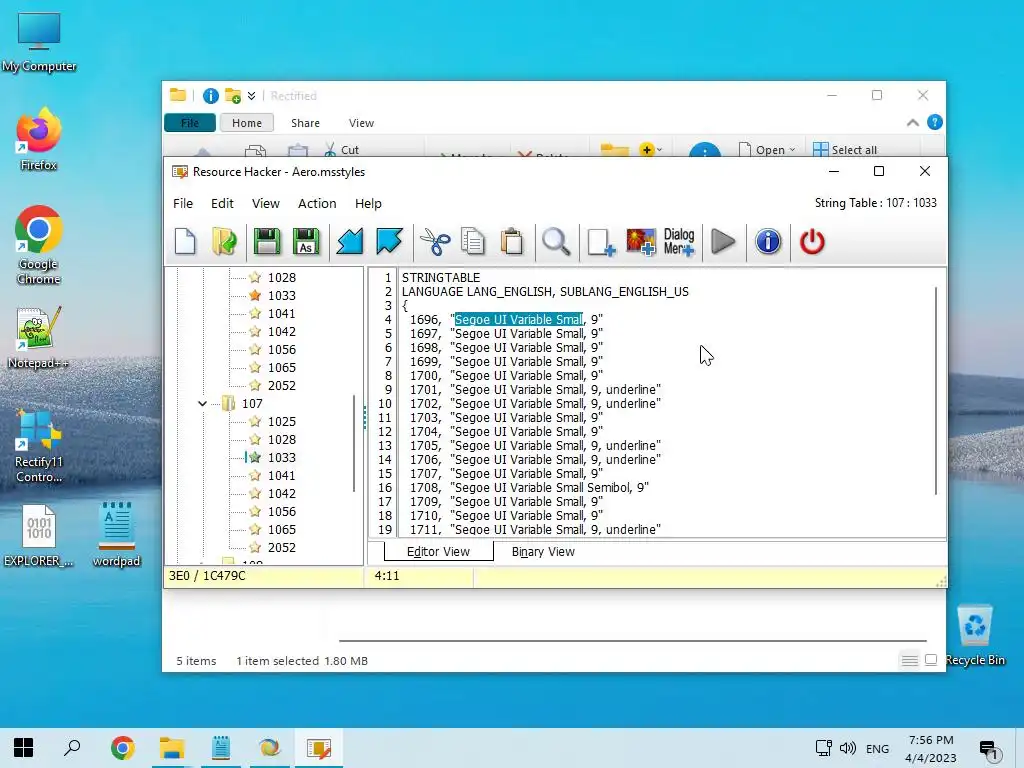Select resource 1033 with orange star in upper group
The width and height of the screenshot is (1024, 768).
pos(281,296)
